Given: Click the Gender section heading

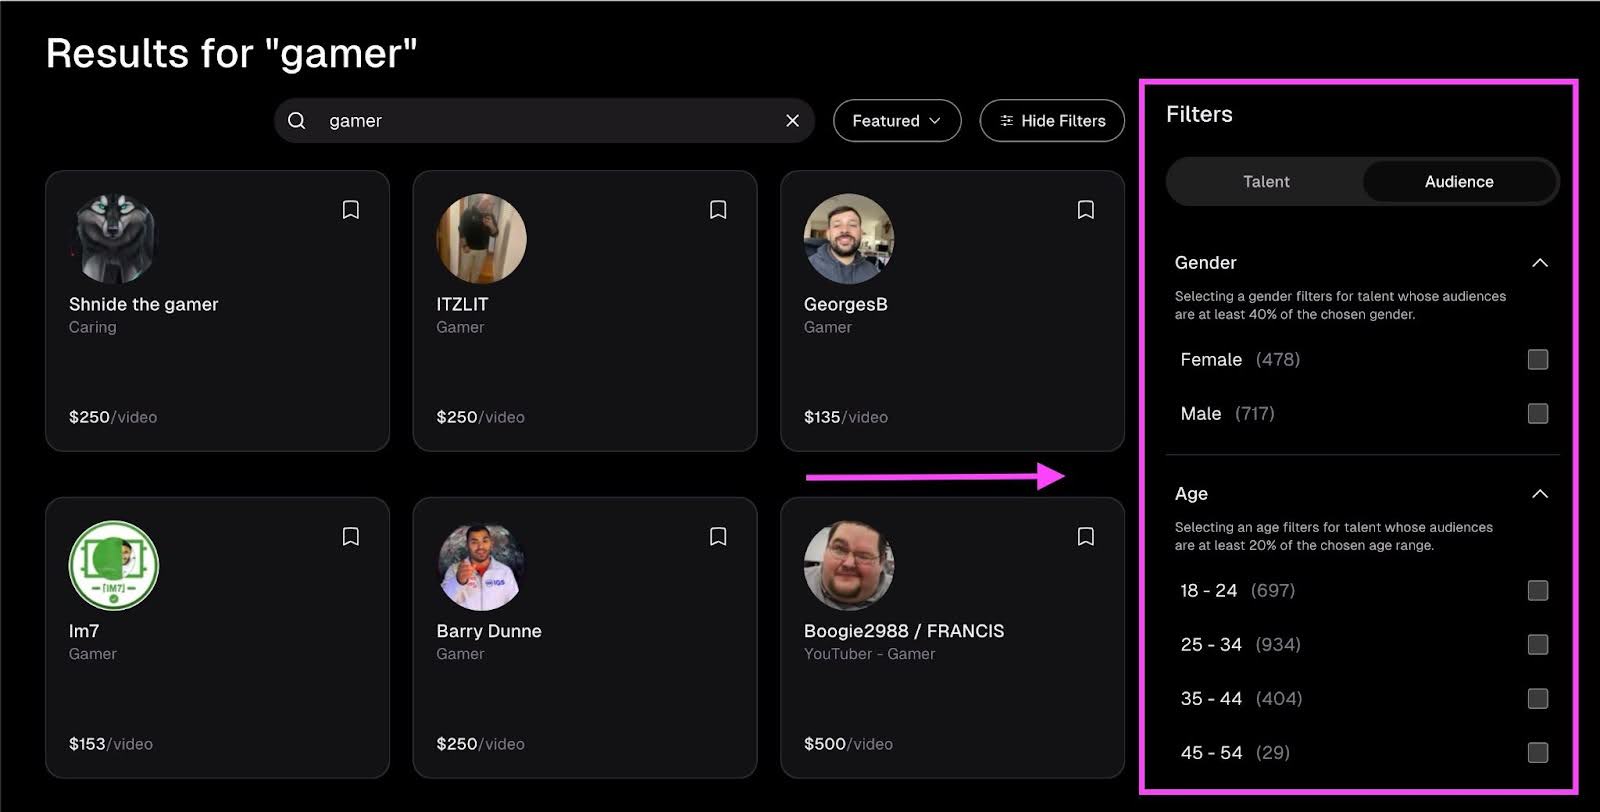Looking at the screenshot, I should point(1206,263).
